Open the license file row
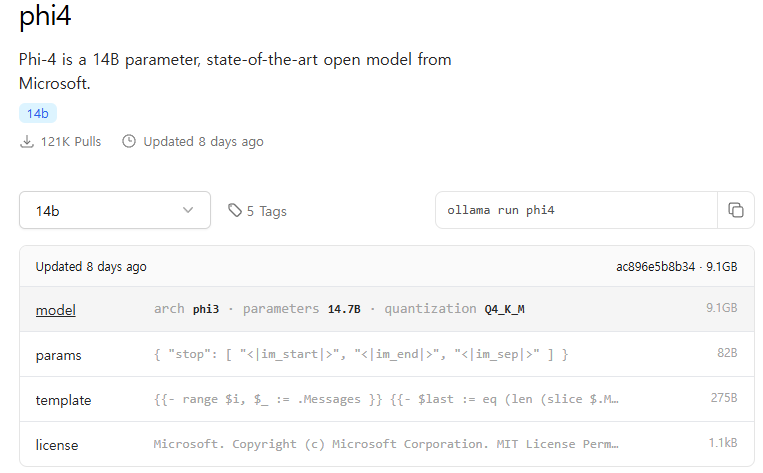763x473 pixels. [57, 445]
